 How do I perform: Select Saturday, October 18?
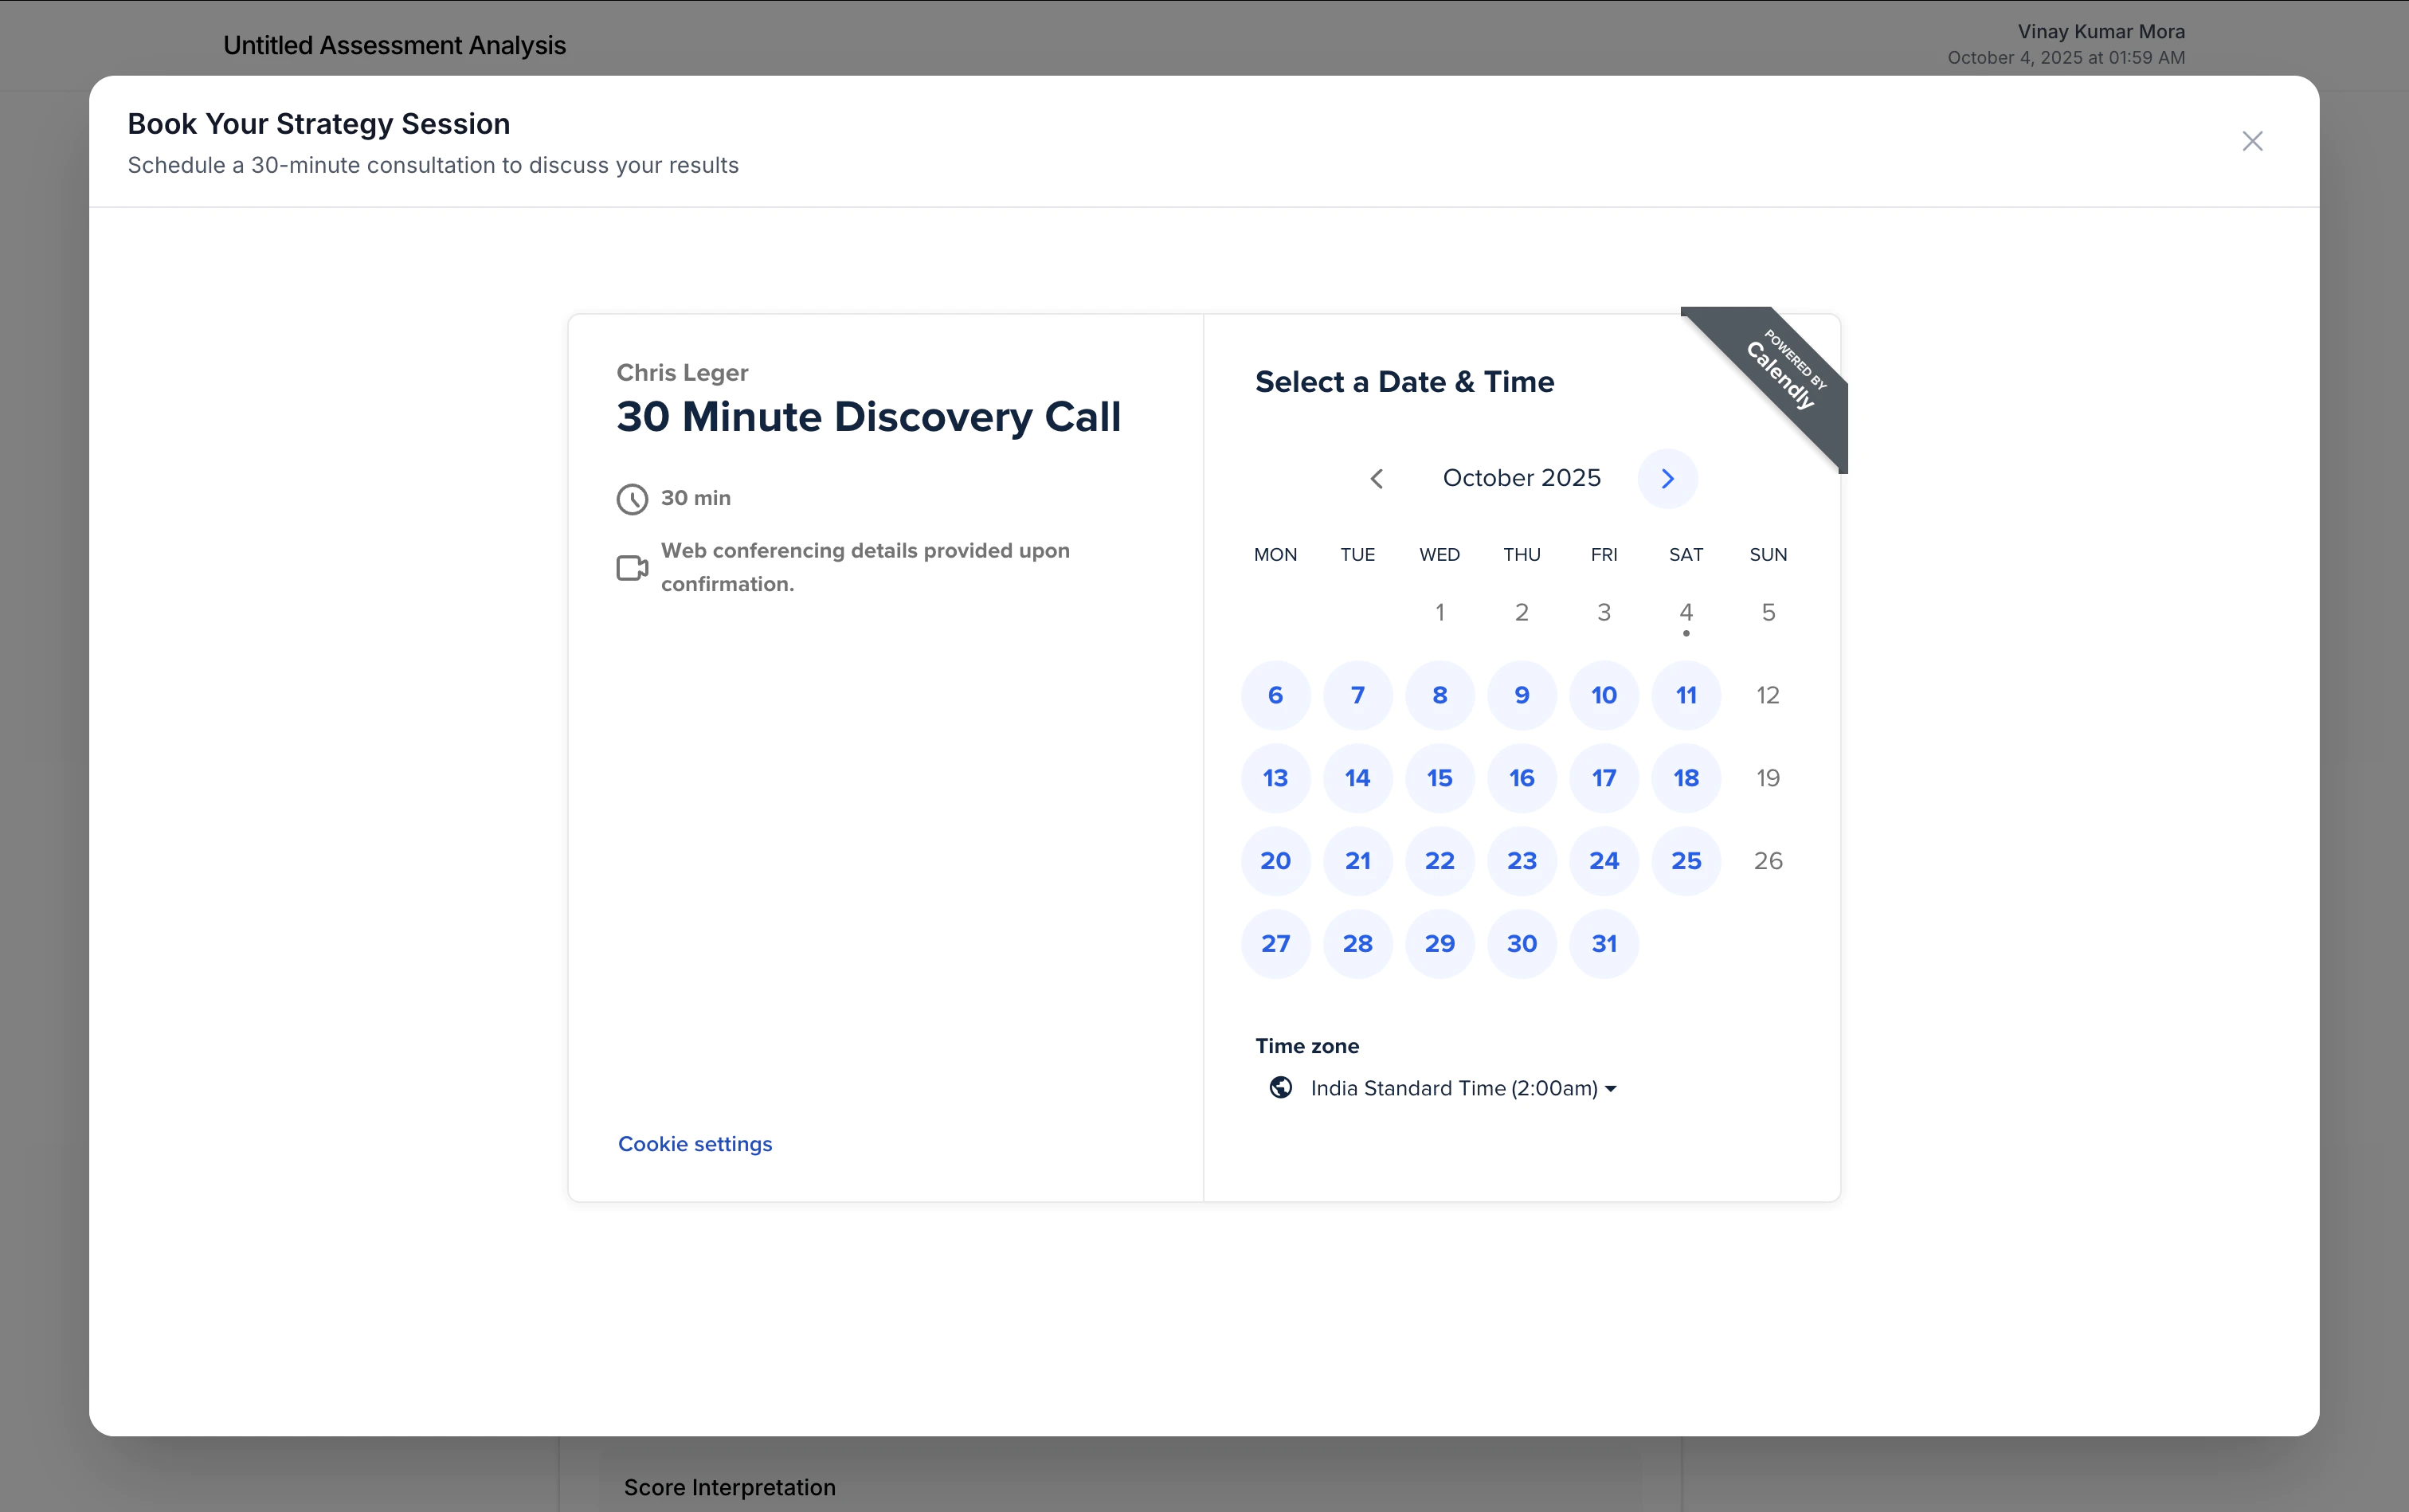1685,778
